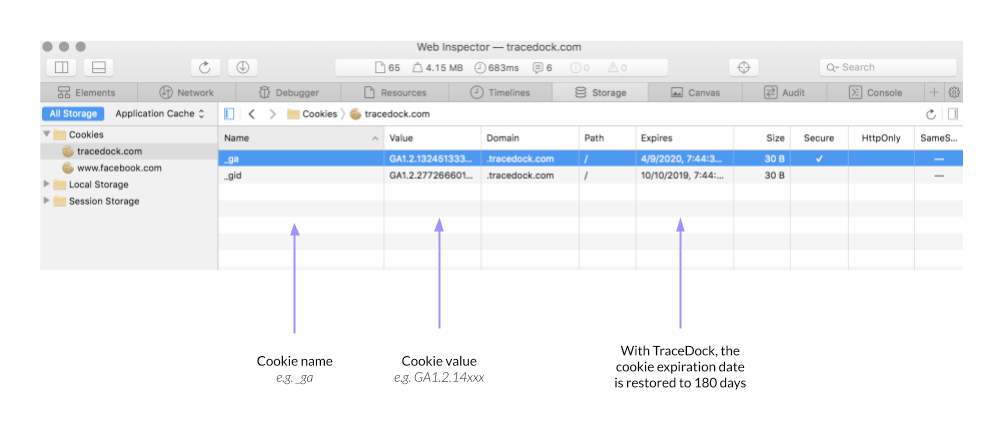Image resolution: width=1000 pixels, height=426 pixels.
Task: Click the 683ms load time indicator
Action: (x=498, y=68)
